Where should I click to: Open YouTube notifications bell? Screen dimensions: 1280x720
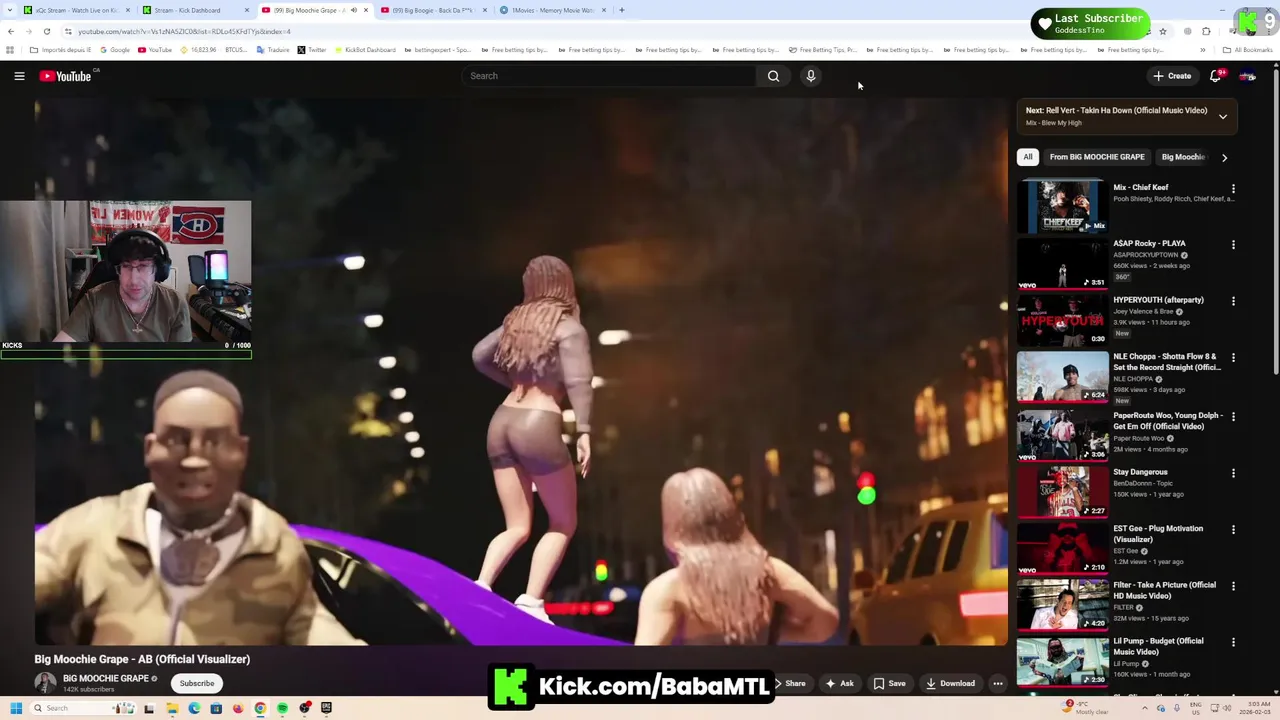click(x=1216, y=76)
